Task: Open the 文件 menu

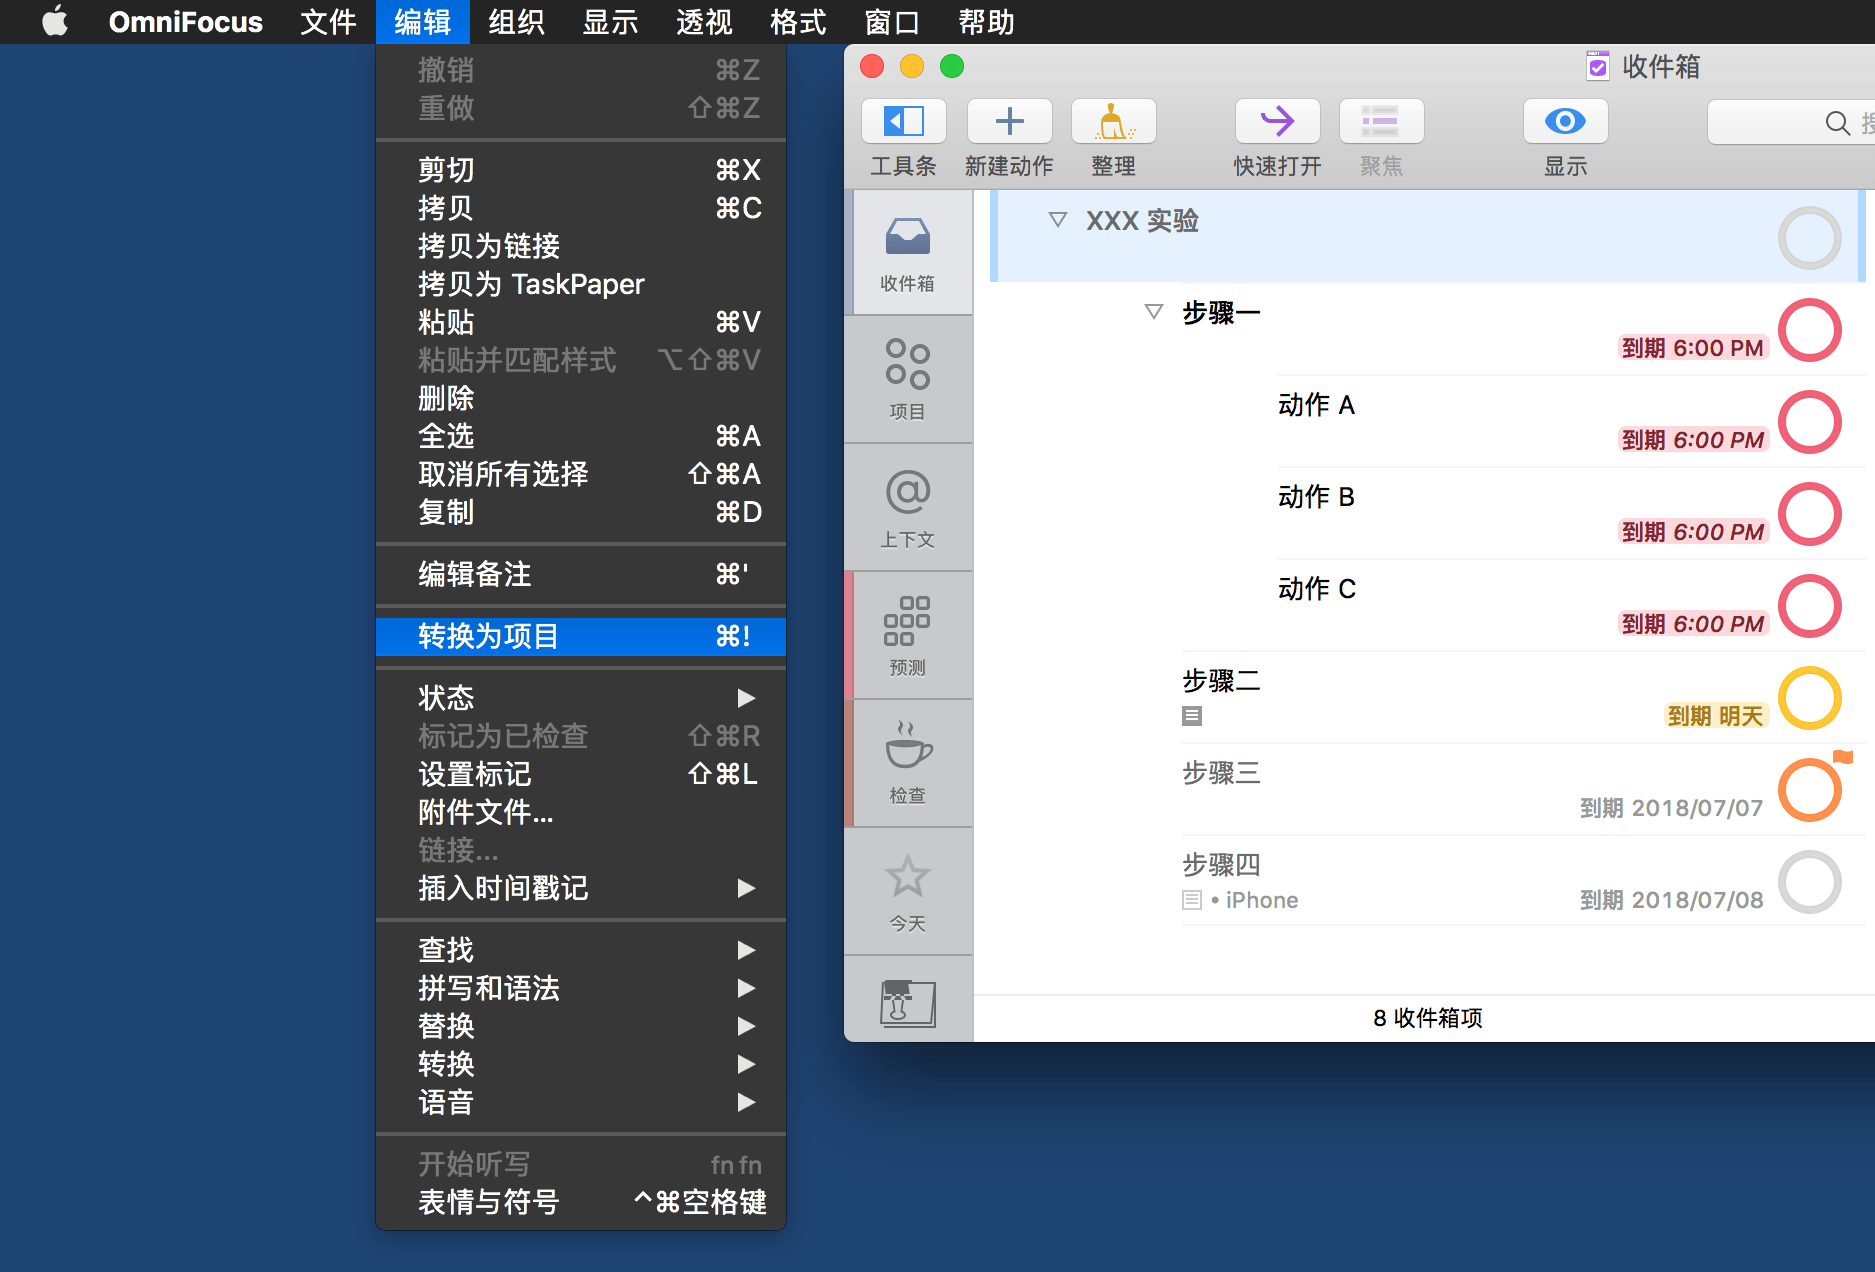Action: tap(328, 22)
